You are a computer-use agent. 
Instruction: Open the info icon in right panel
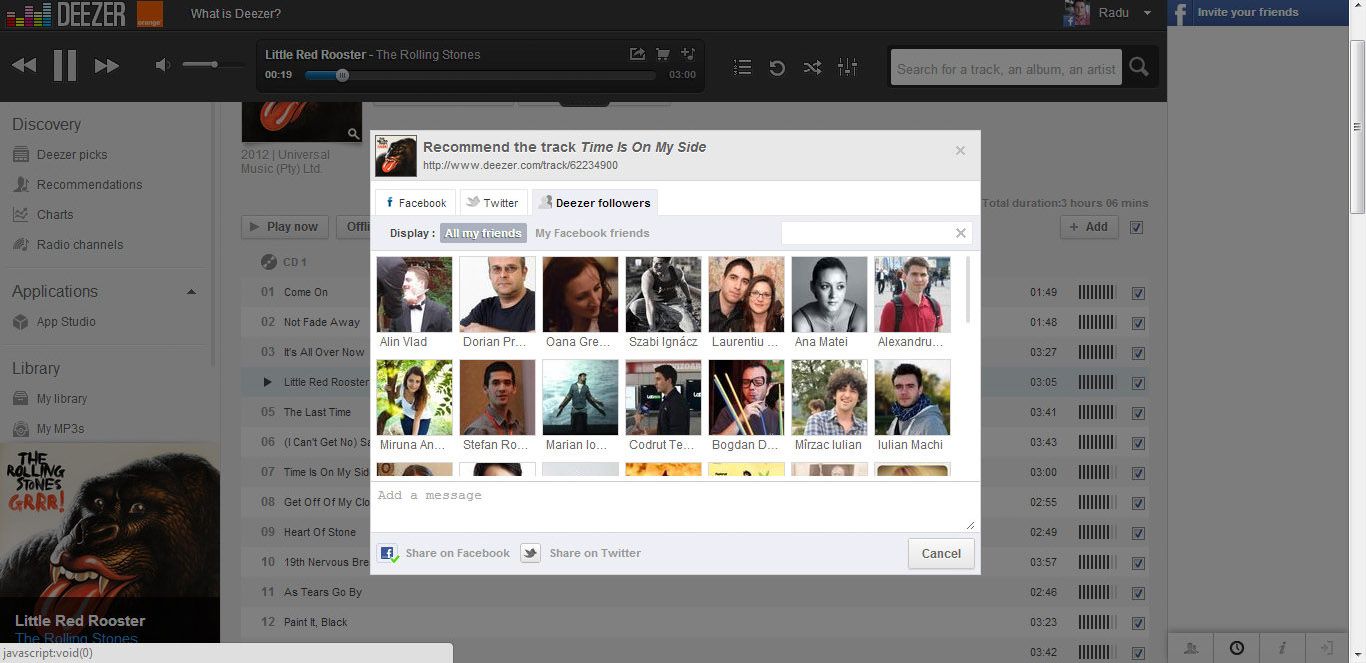(x=1282, y=648)
